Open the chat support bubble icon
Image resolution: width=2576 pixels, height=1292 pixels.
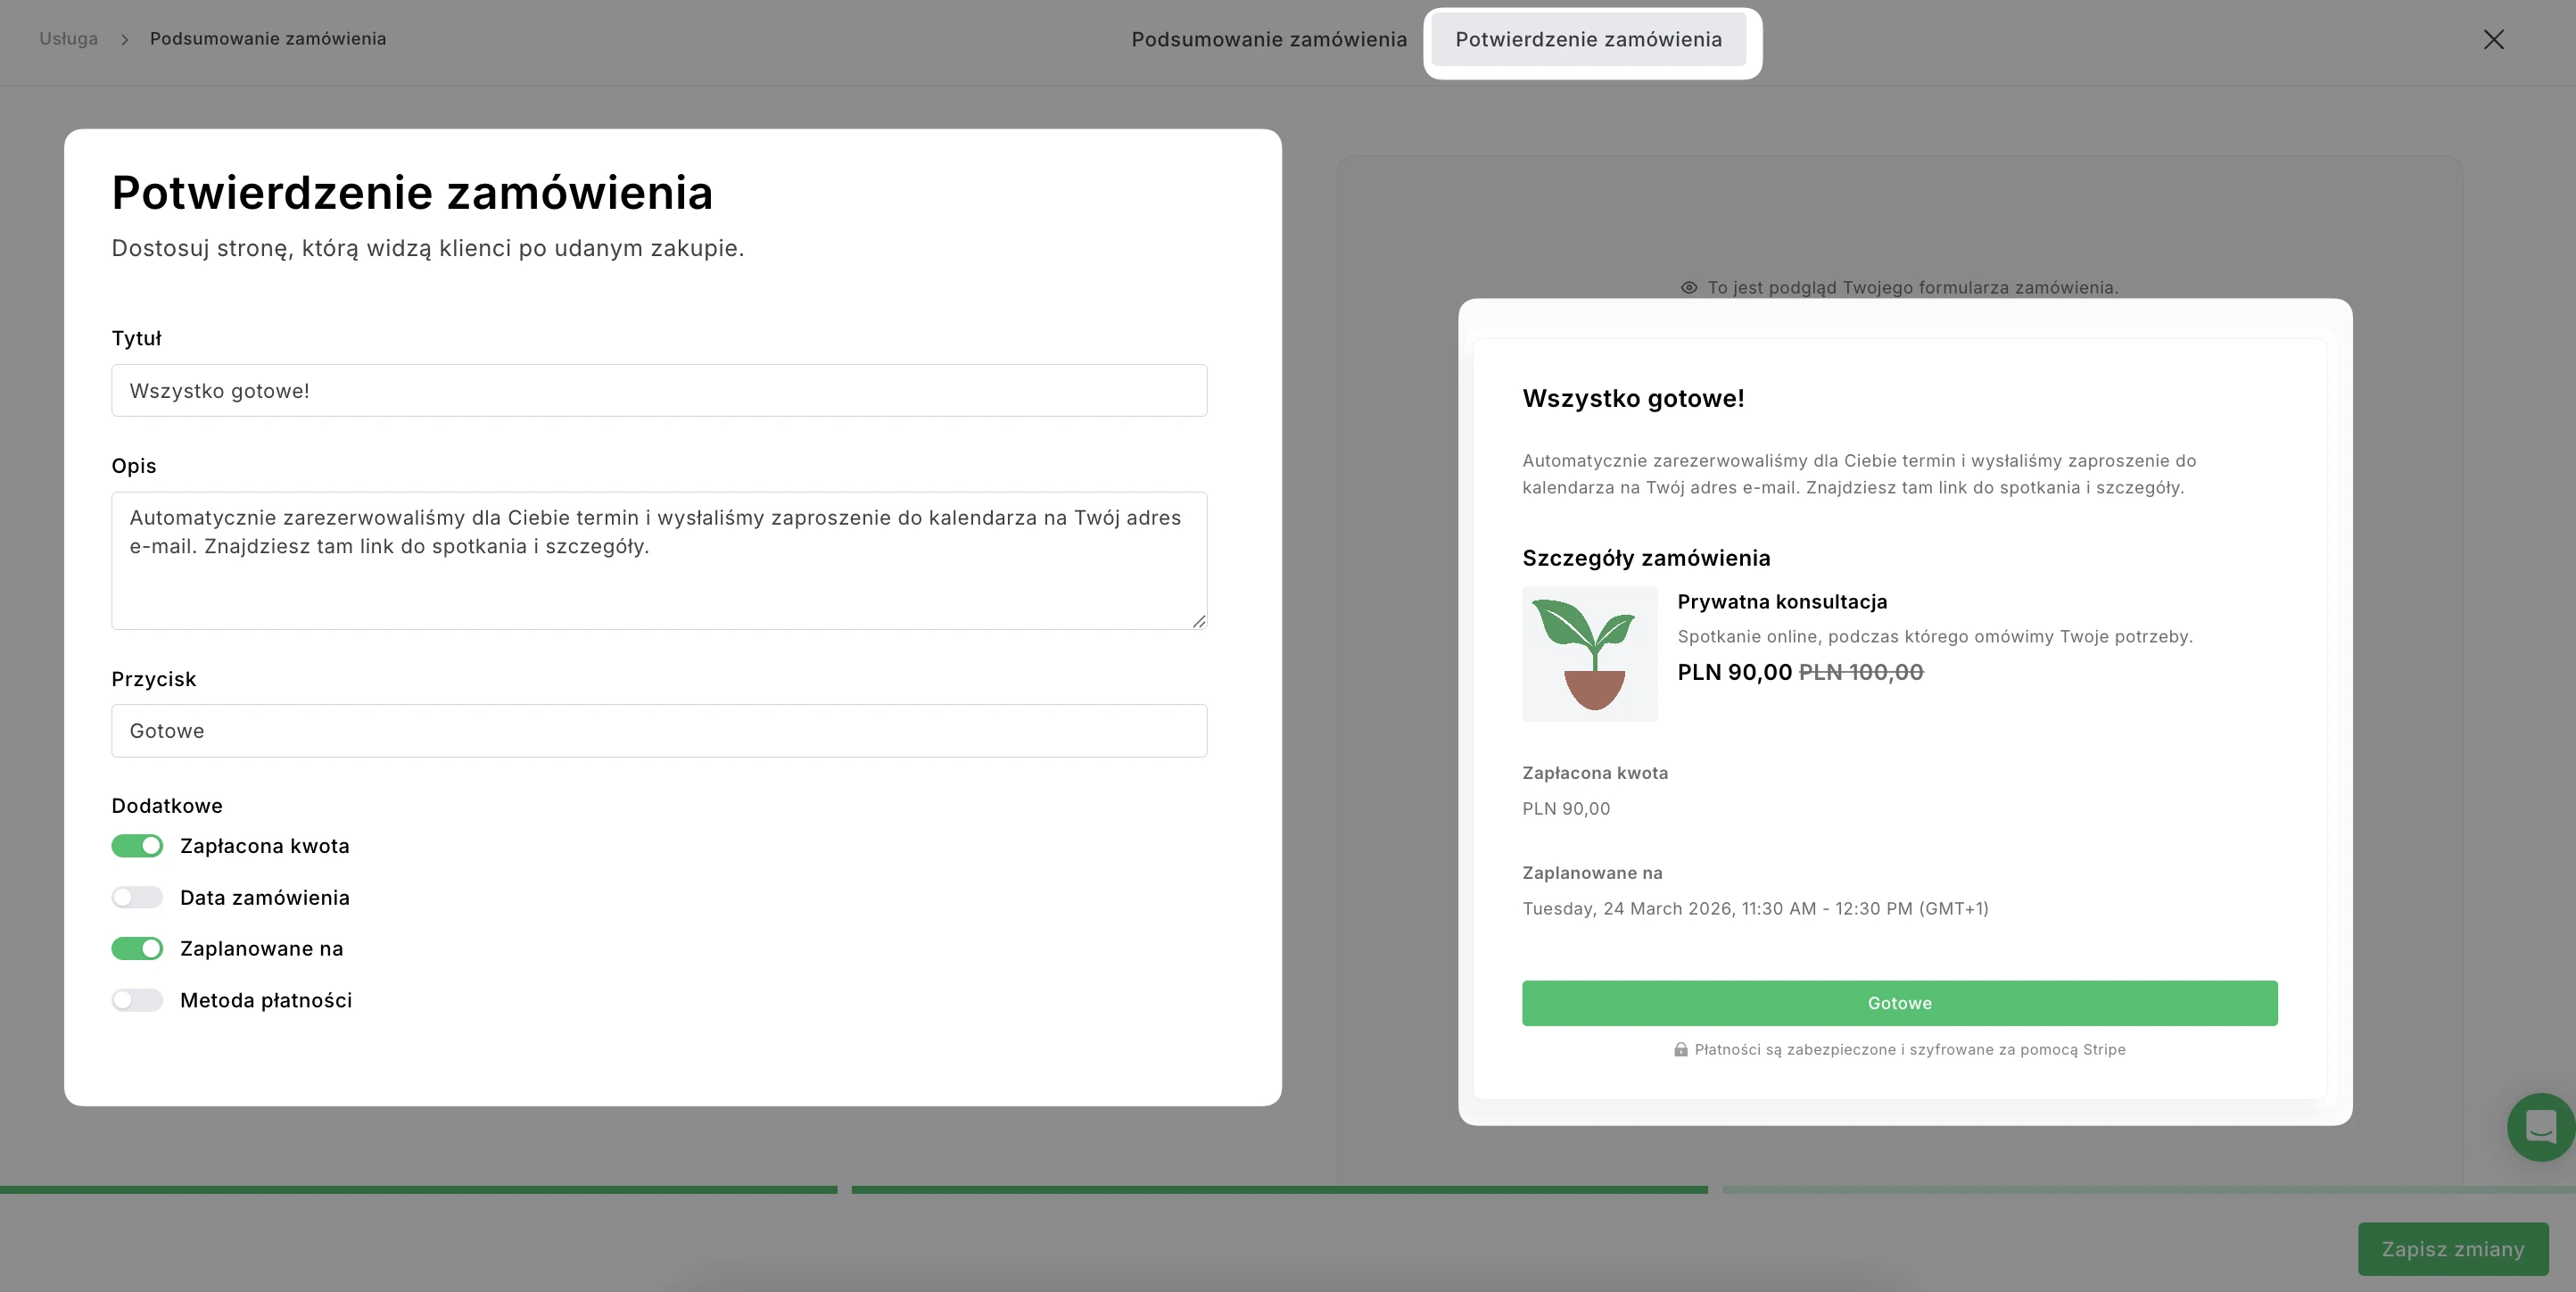click(x=2540, y=1127)
